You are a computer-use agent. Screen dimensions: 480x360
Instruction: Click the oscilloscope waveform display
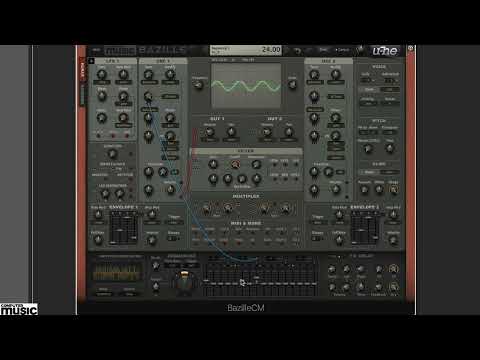[x=246, y=86]
